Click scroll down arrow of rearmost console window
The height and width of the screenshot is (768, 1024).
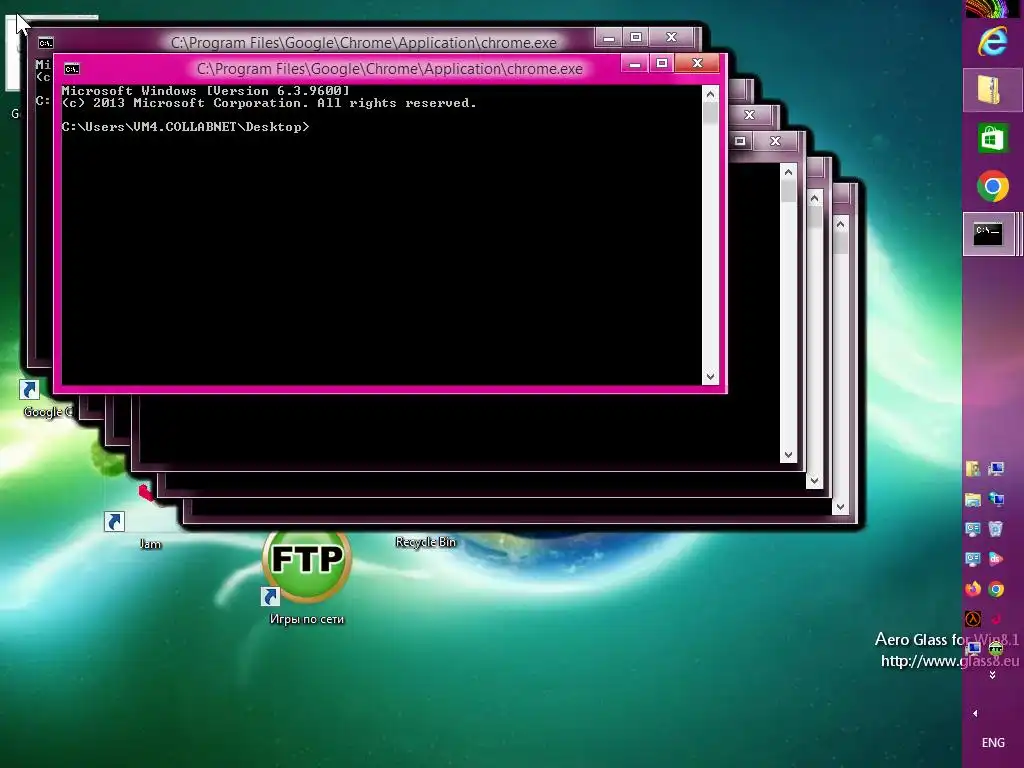840,507
